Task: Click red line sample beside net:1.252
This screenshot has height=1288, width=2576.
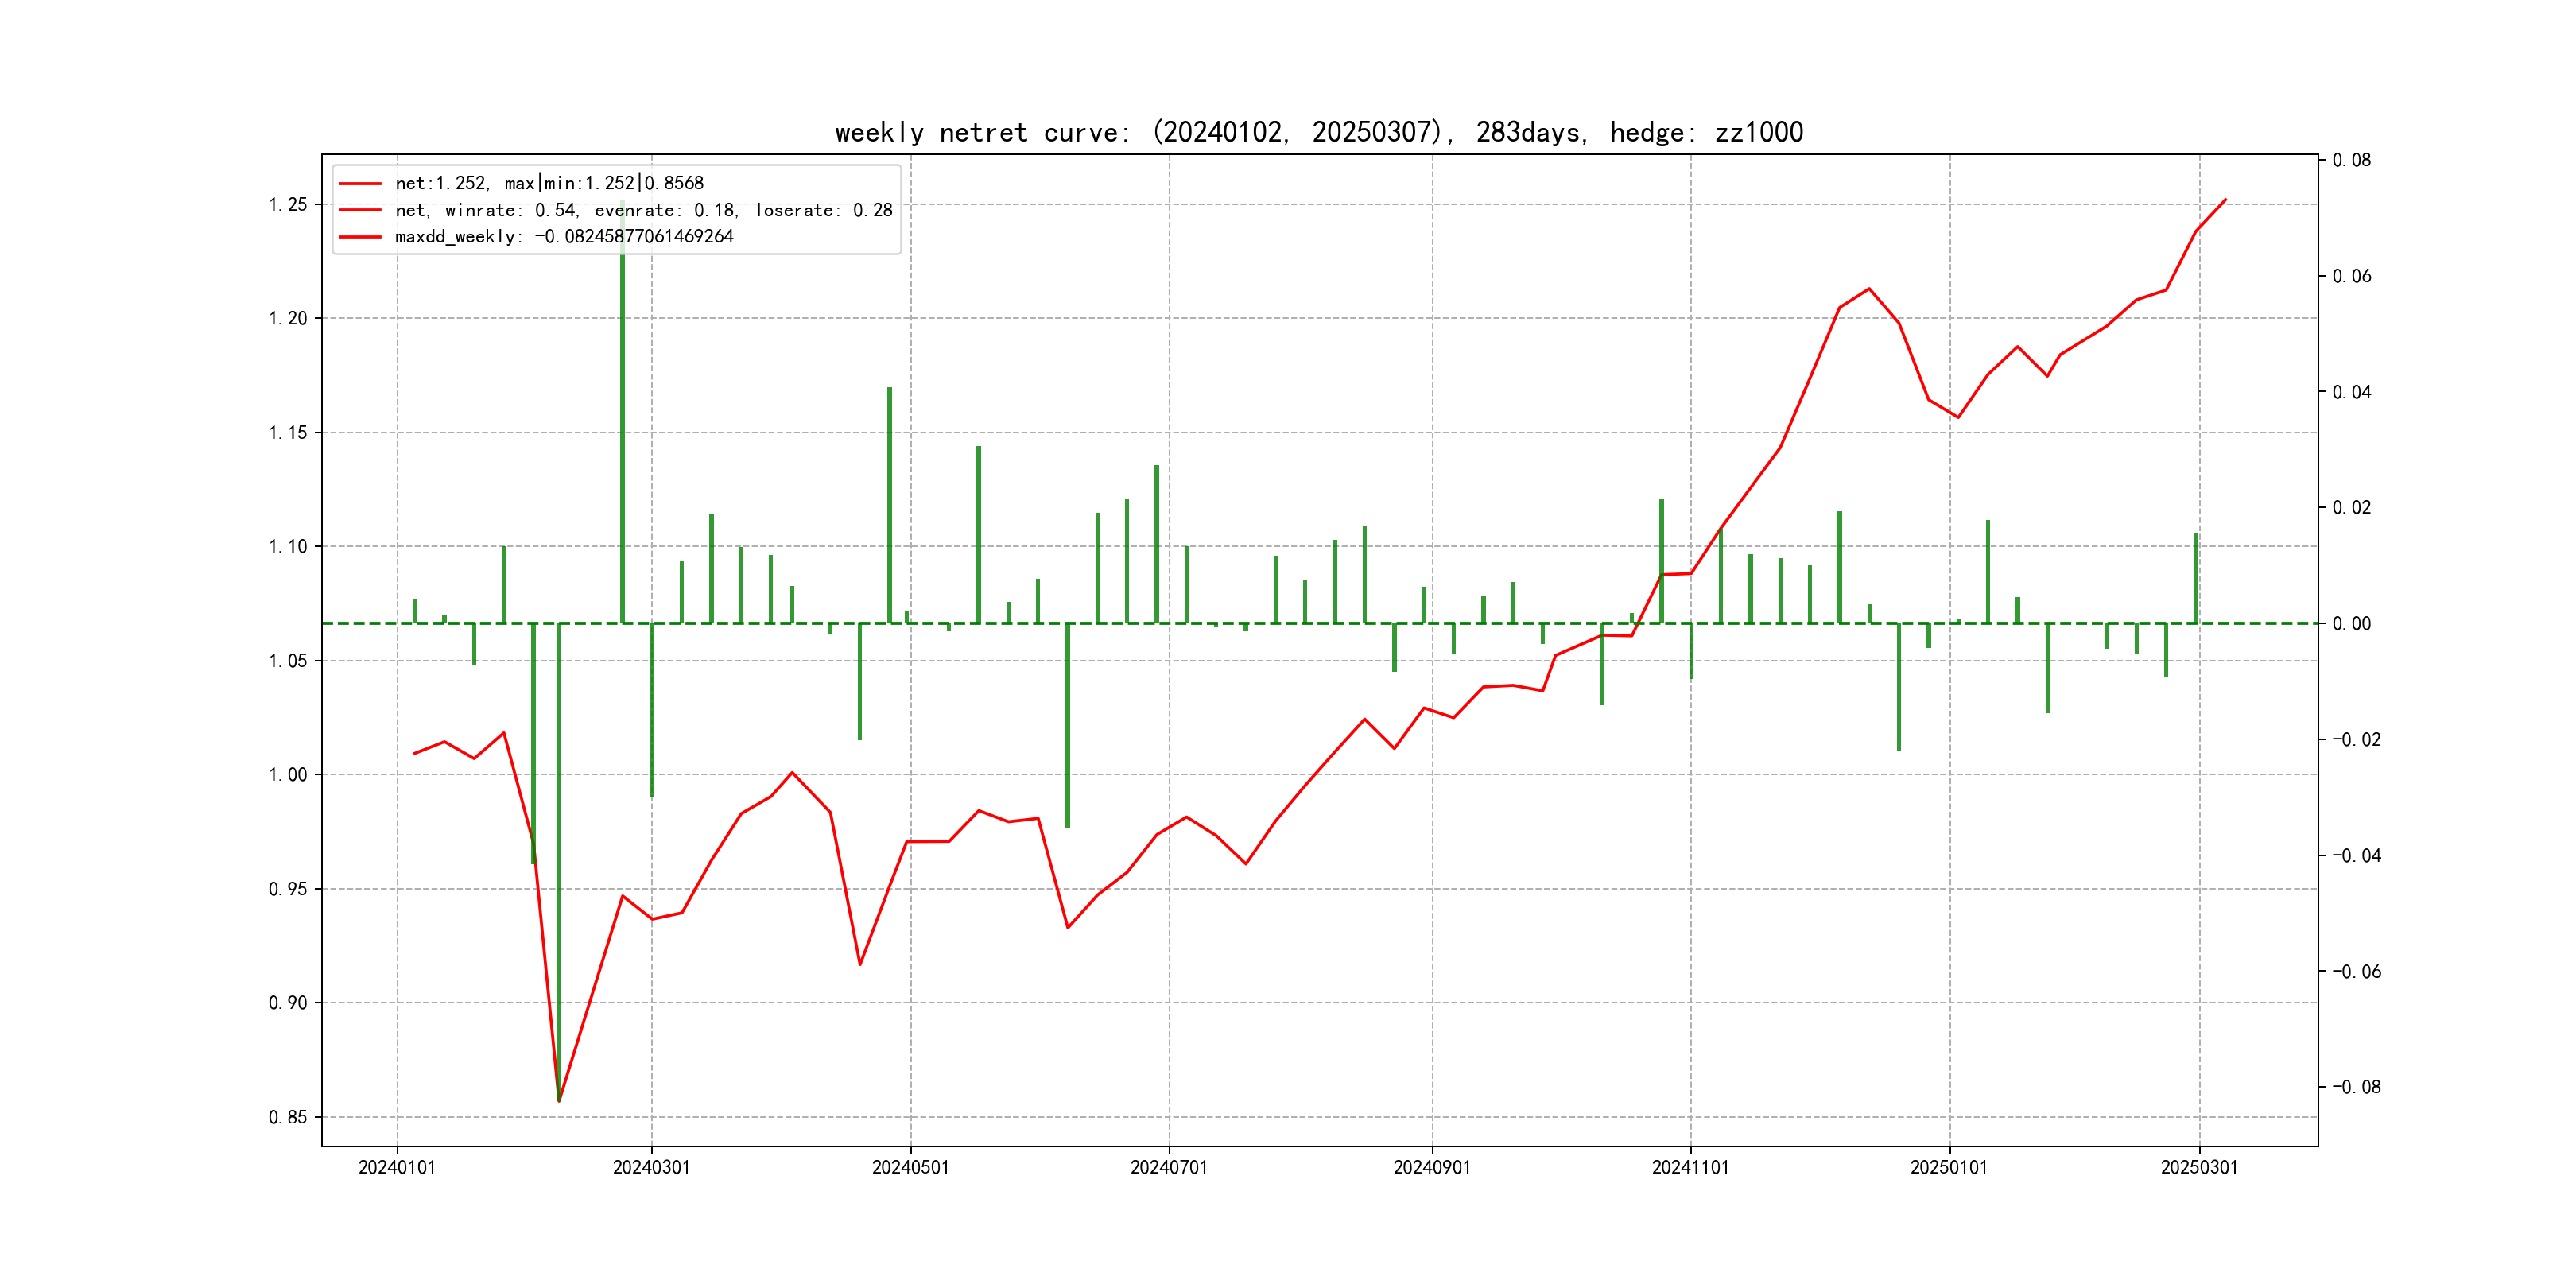Action: click(x=360, y=184)
